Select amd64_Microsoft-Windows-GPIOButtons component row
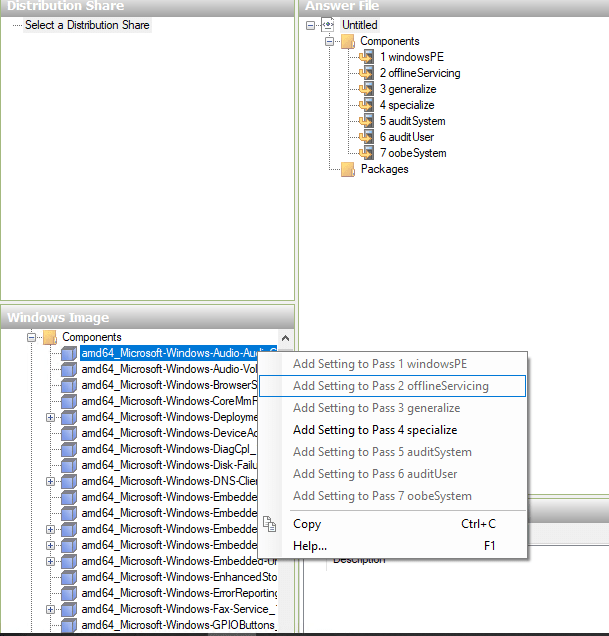The image size is (609, 636). [x=179, y=625]
